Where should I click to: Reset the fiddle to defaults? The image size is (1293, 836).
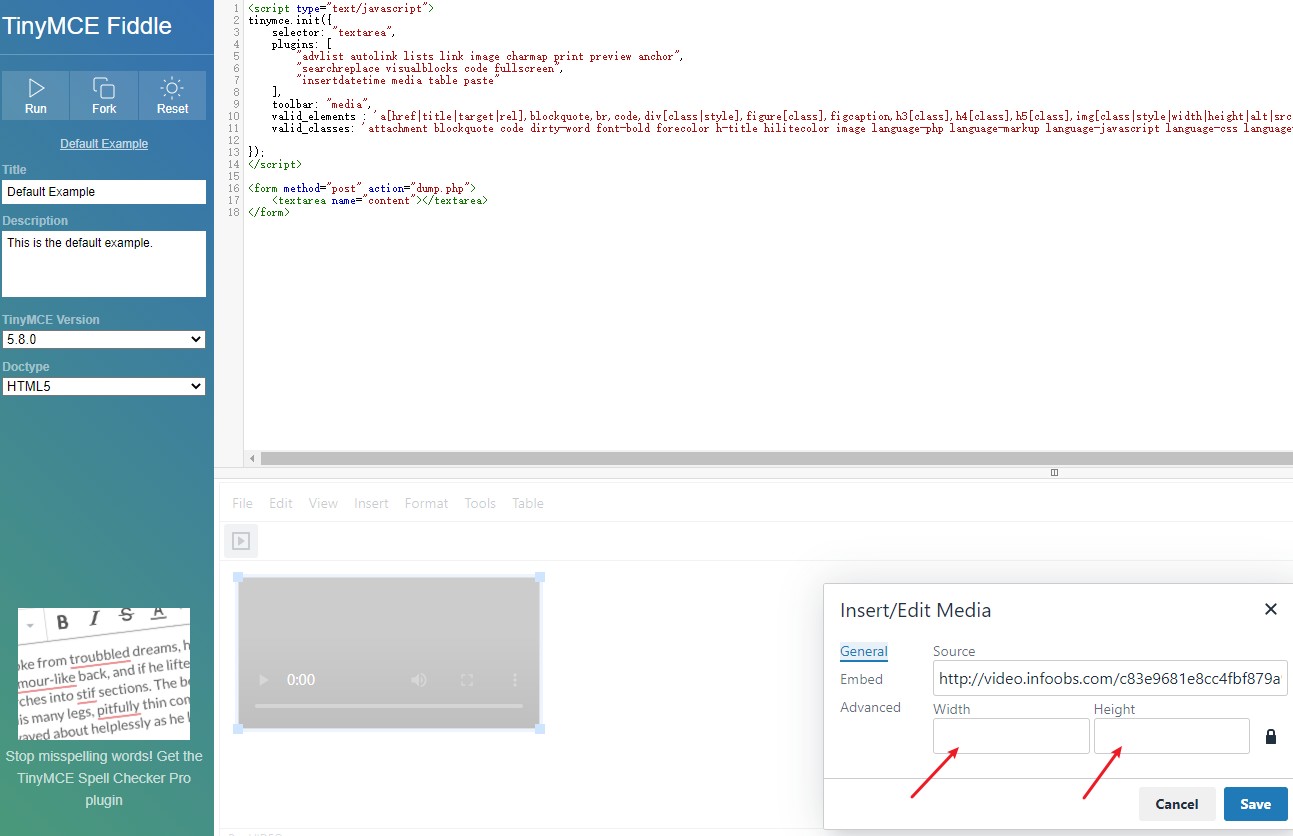[171, 95]
